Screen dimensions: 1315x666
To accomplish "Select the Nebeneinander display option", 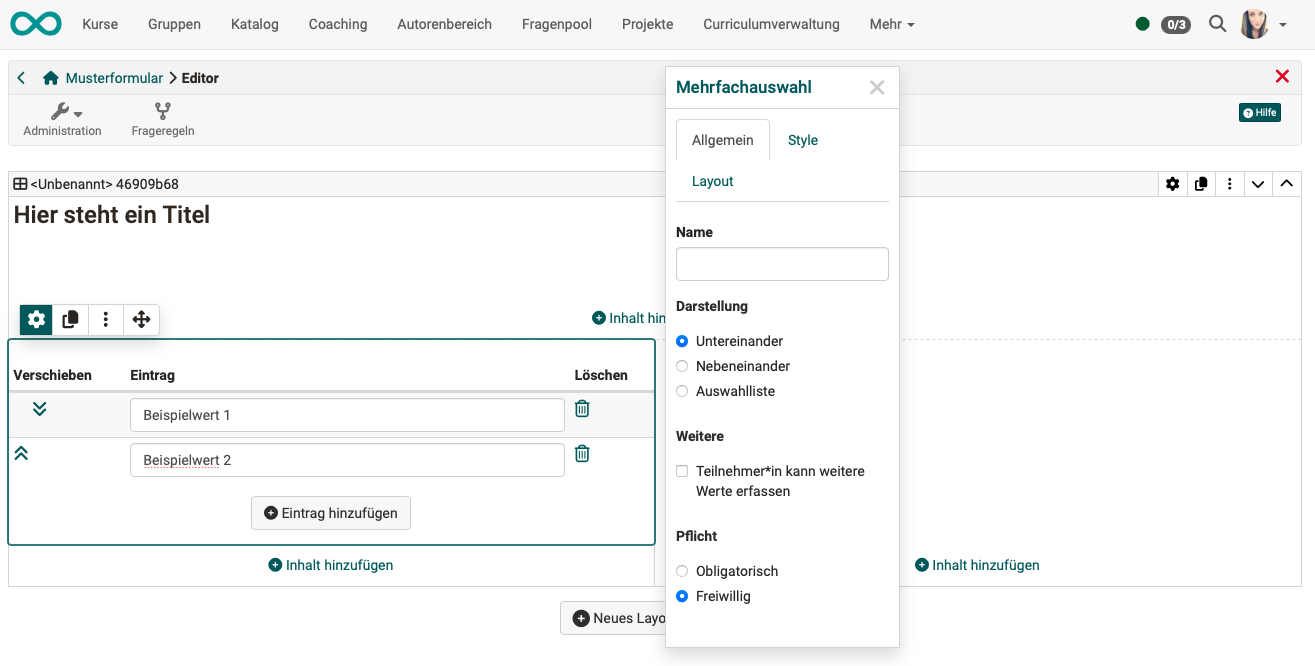I will point(682,366).
